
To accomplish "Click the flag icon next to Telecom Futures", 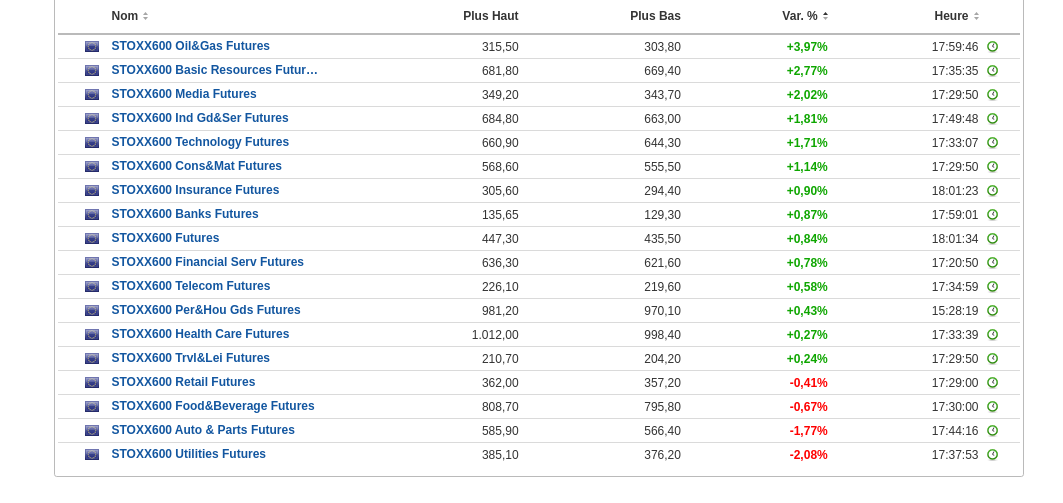I will (x=92, y=287).
